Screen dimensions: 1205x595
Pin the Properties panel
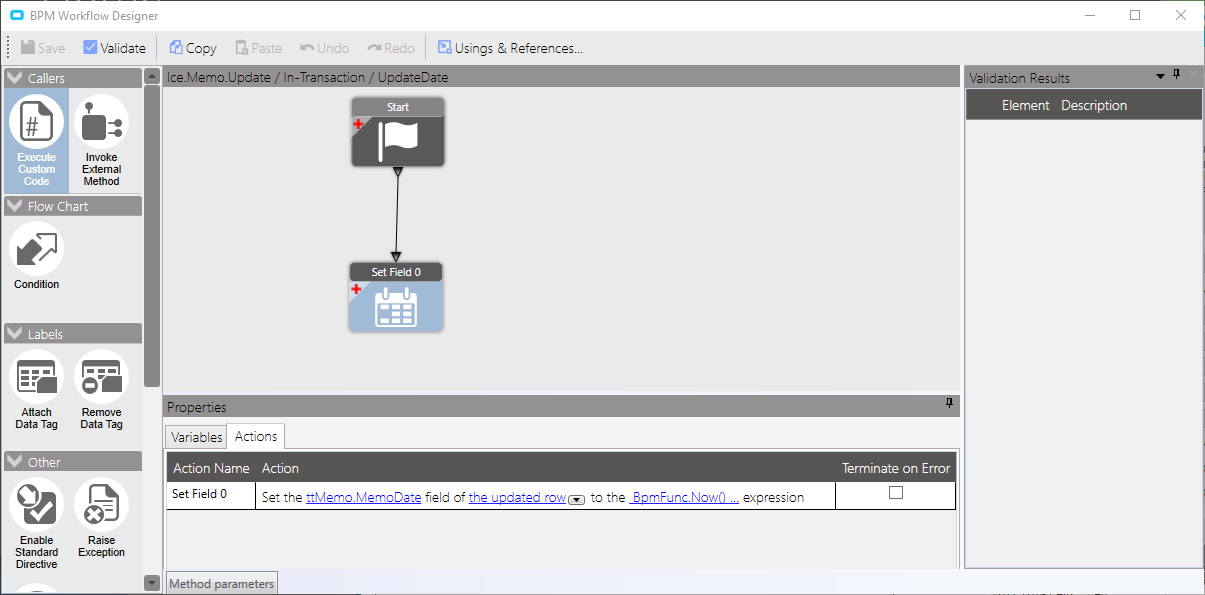(x=950, y=402)
